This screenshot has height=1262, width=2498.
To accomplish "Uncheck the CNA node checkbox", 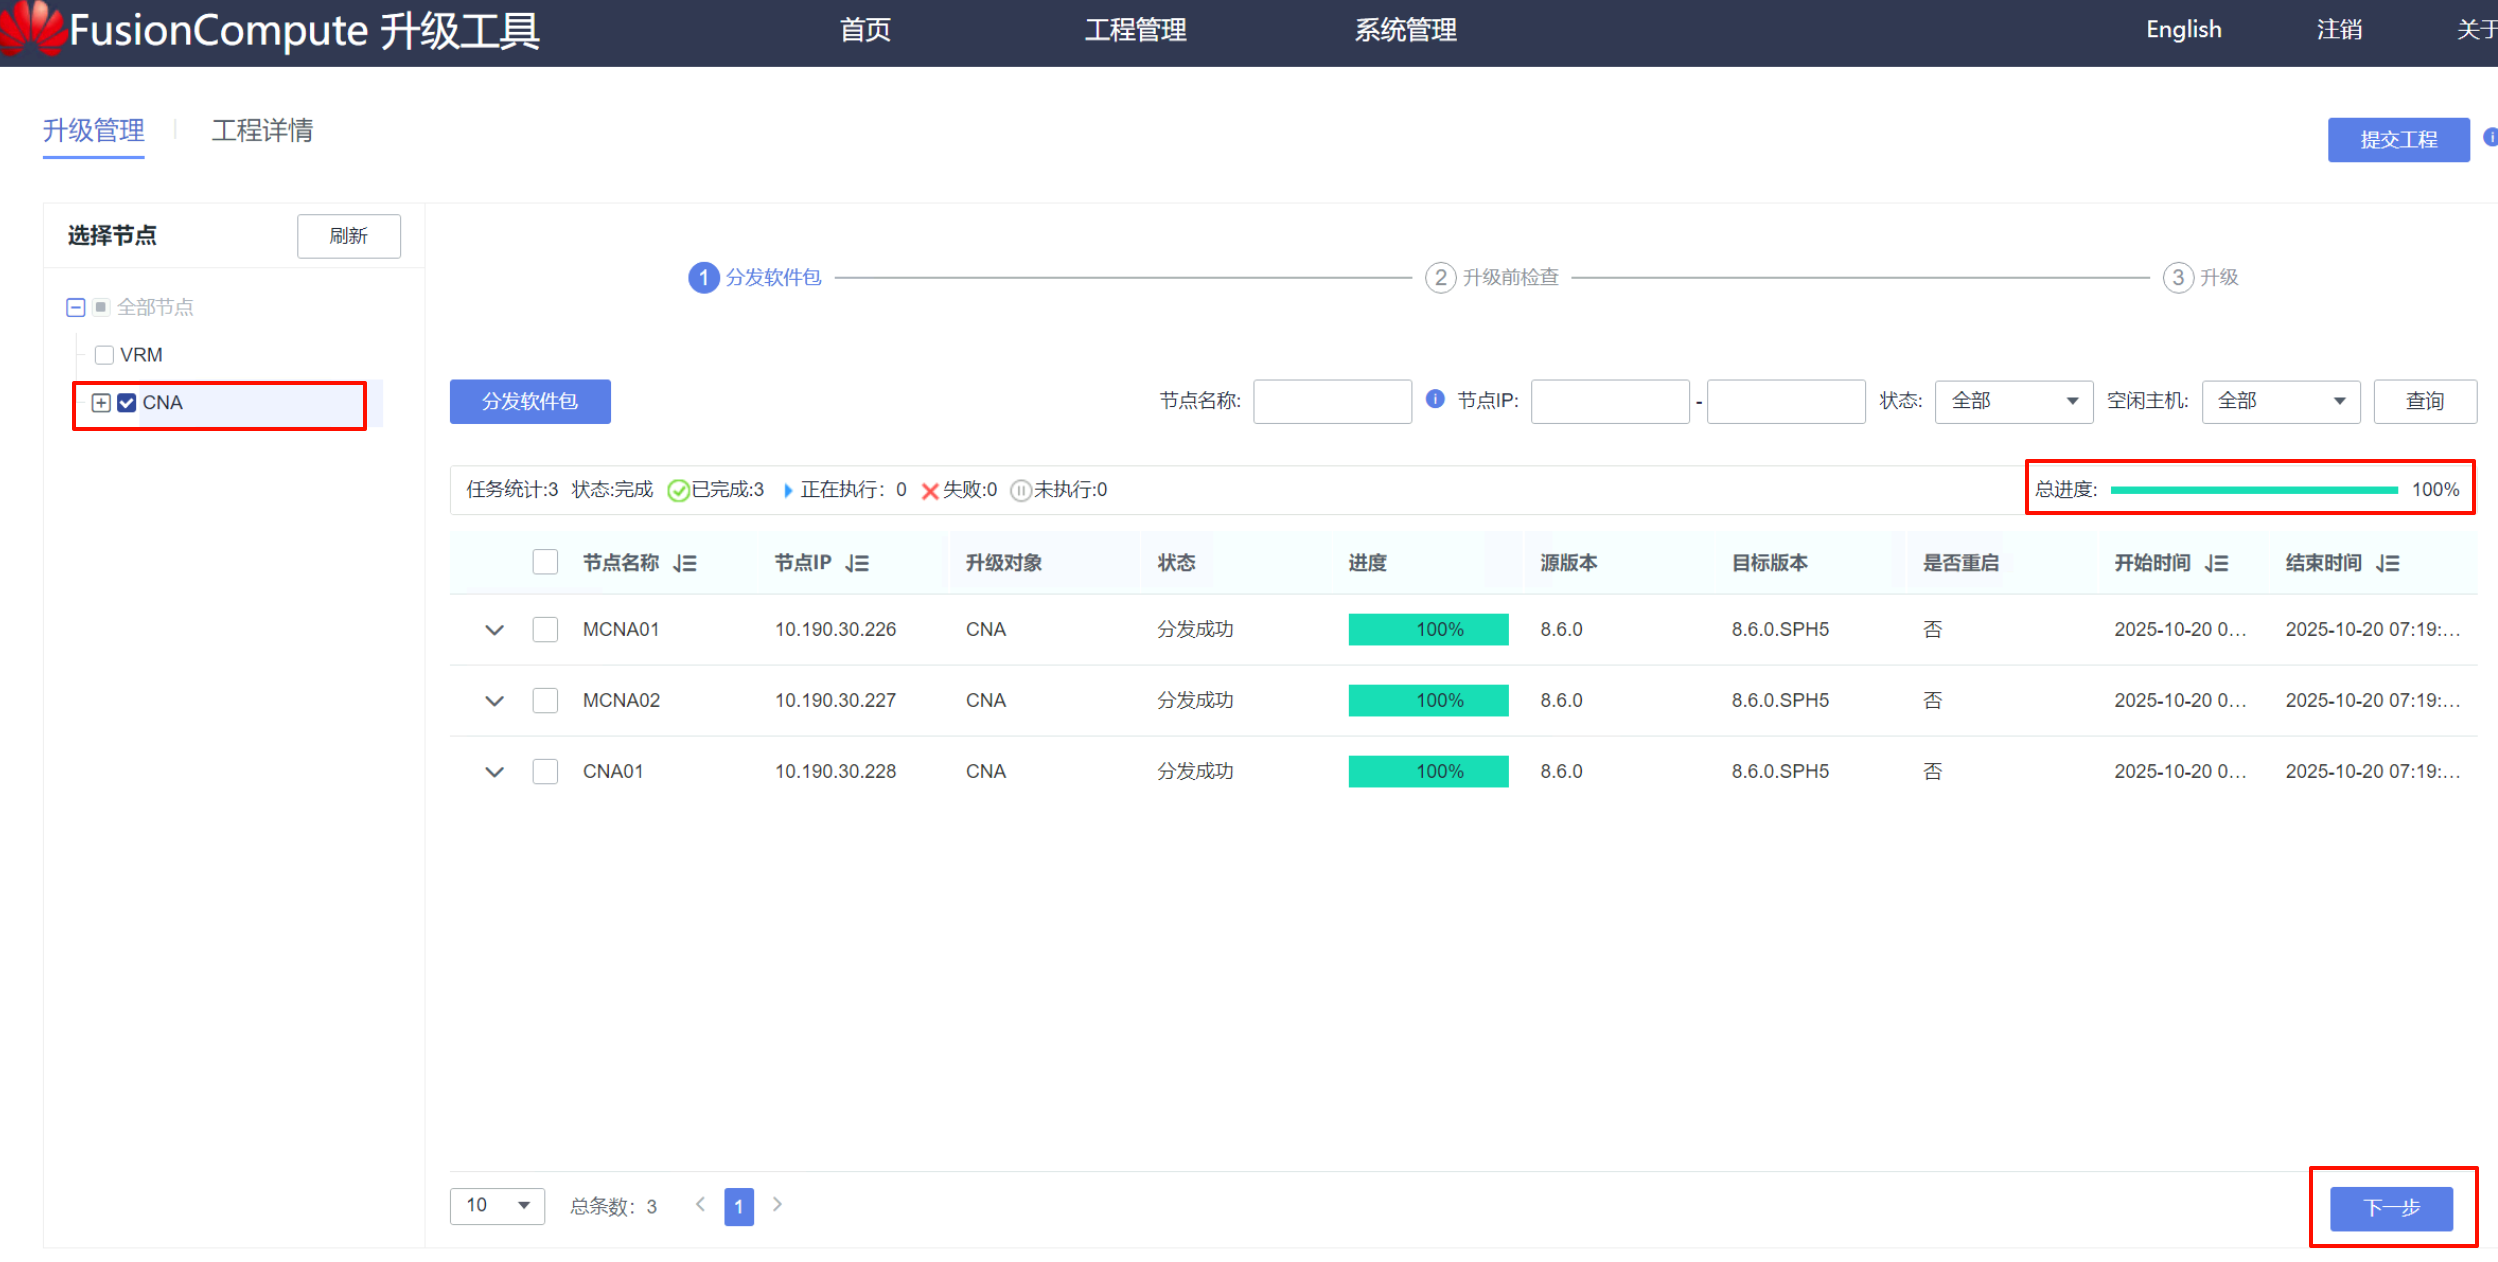I will point(127,403).
